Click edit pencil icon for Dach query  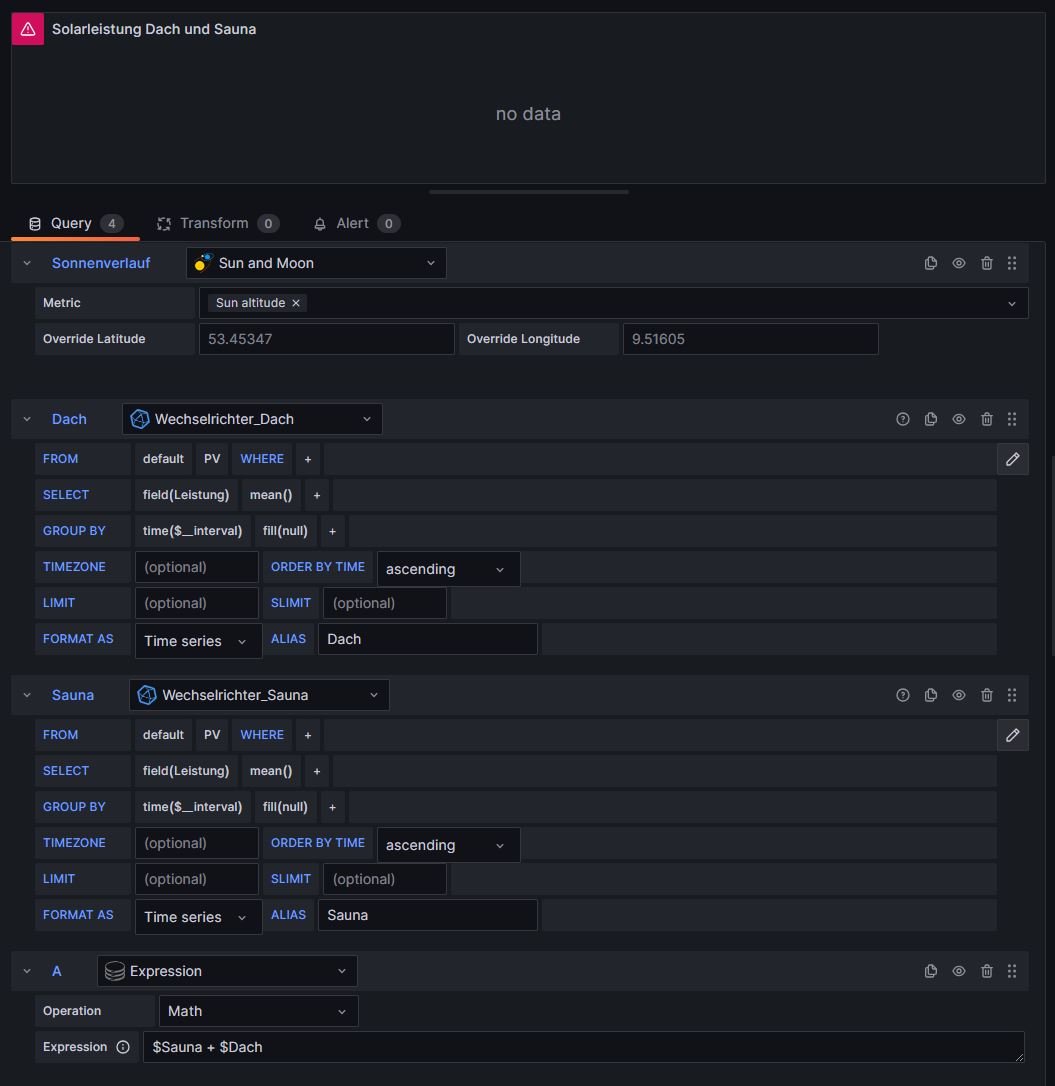coord(1012,459)
